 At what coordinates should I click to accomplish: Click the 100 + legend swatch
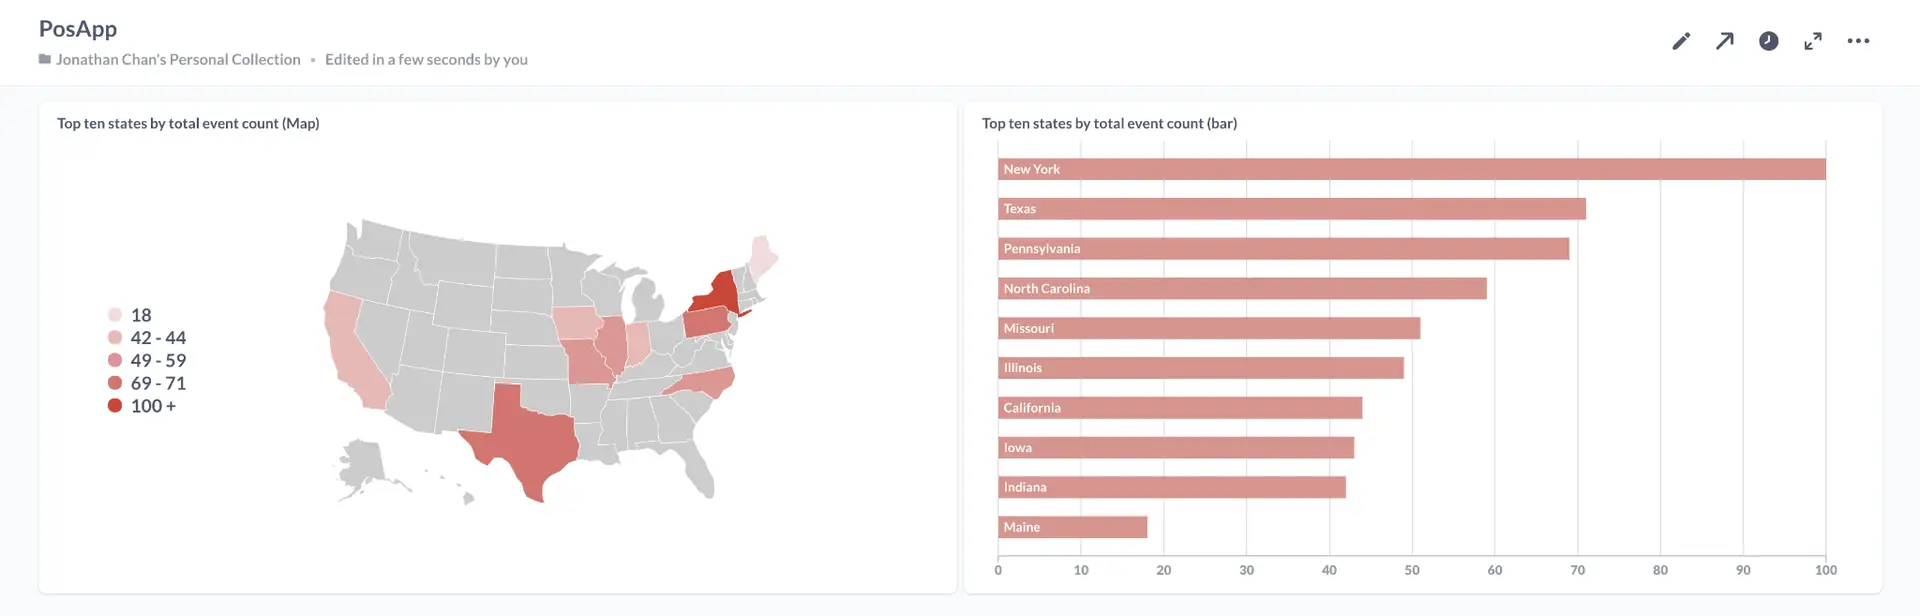point(115,406)
